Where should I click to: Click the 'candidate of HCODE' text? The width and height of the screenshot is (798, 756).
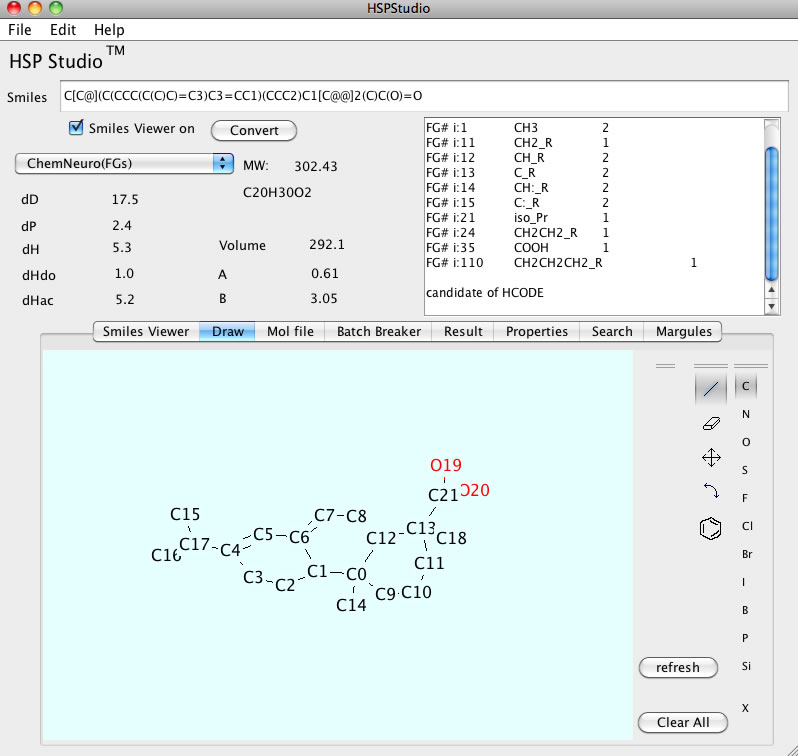pyautogui.click(x=484, y=293)
